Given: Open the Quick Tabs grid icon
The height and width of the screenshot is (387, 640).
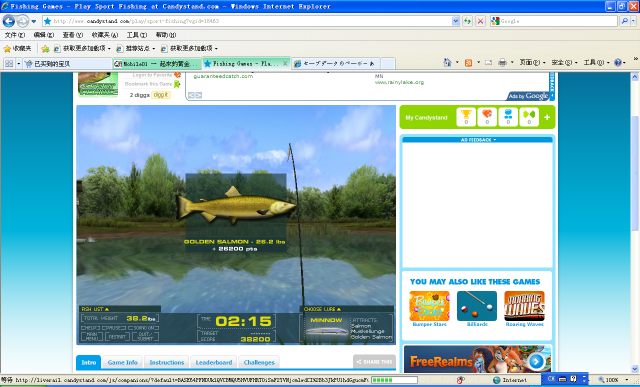Looking at the screenshot, I should [9, 63].
